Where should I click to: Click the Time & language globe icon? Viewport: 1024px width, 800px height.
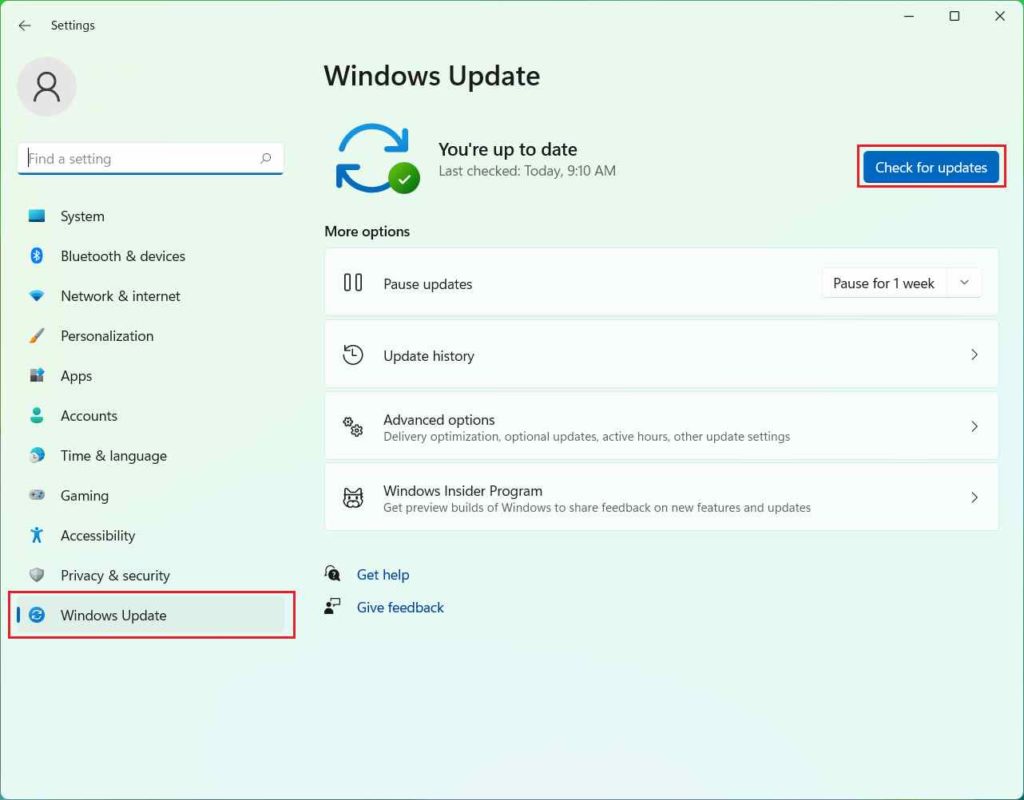[37, 455]
